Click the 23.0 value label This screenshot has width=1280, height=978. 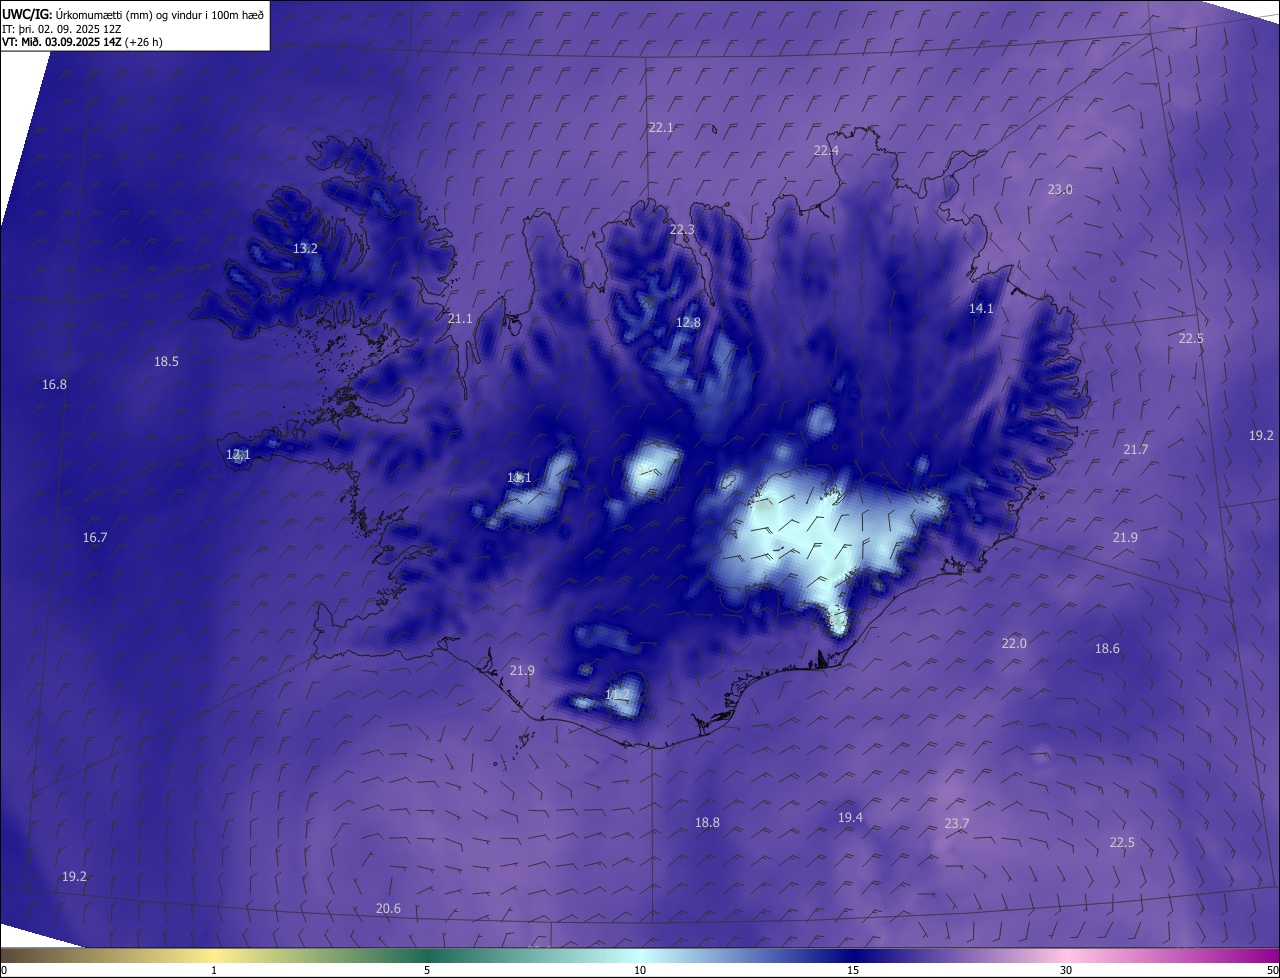tap(1060, 190)
